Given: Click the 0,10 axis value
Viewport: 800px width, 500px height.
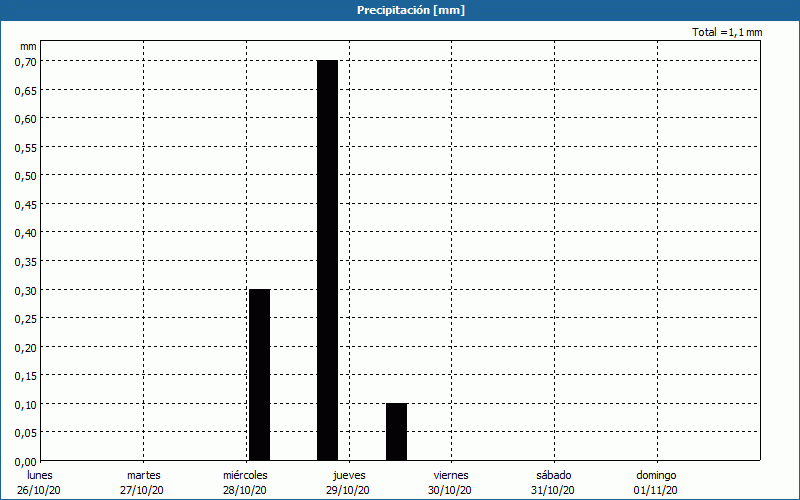Looking at the screenshot, I should point(26,405).
